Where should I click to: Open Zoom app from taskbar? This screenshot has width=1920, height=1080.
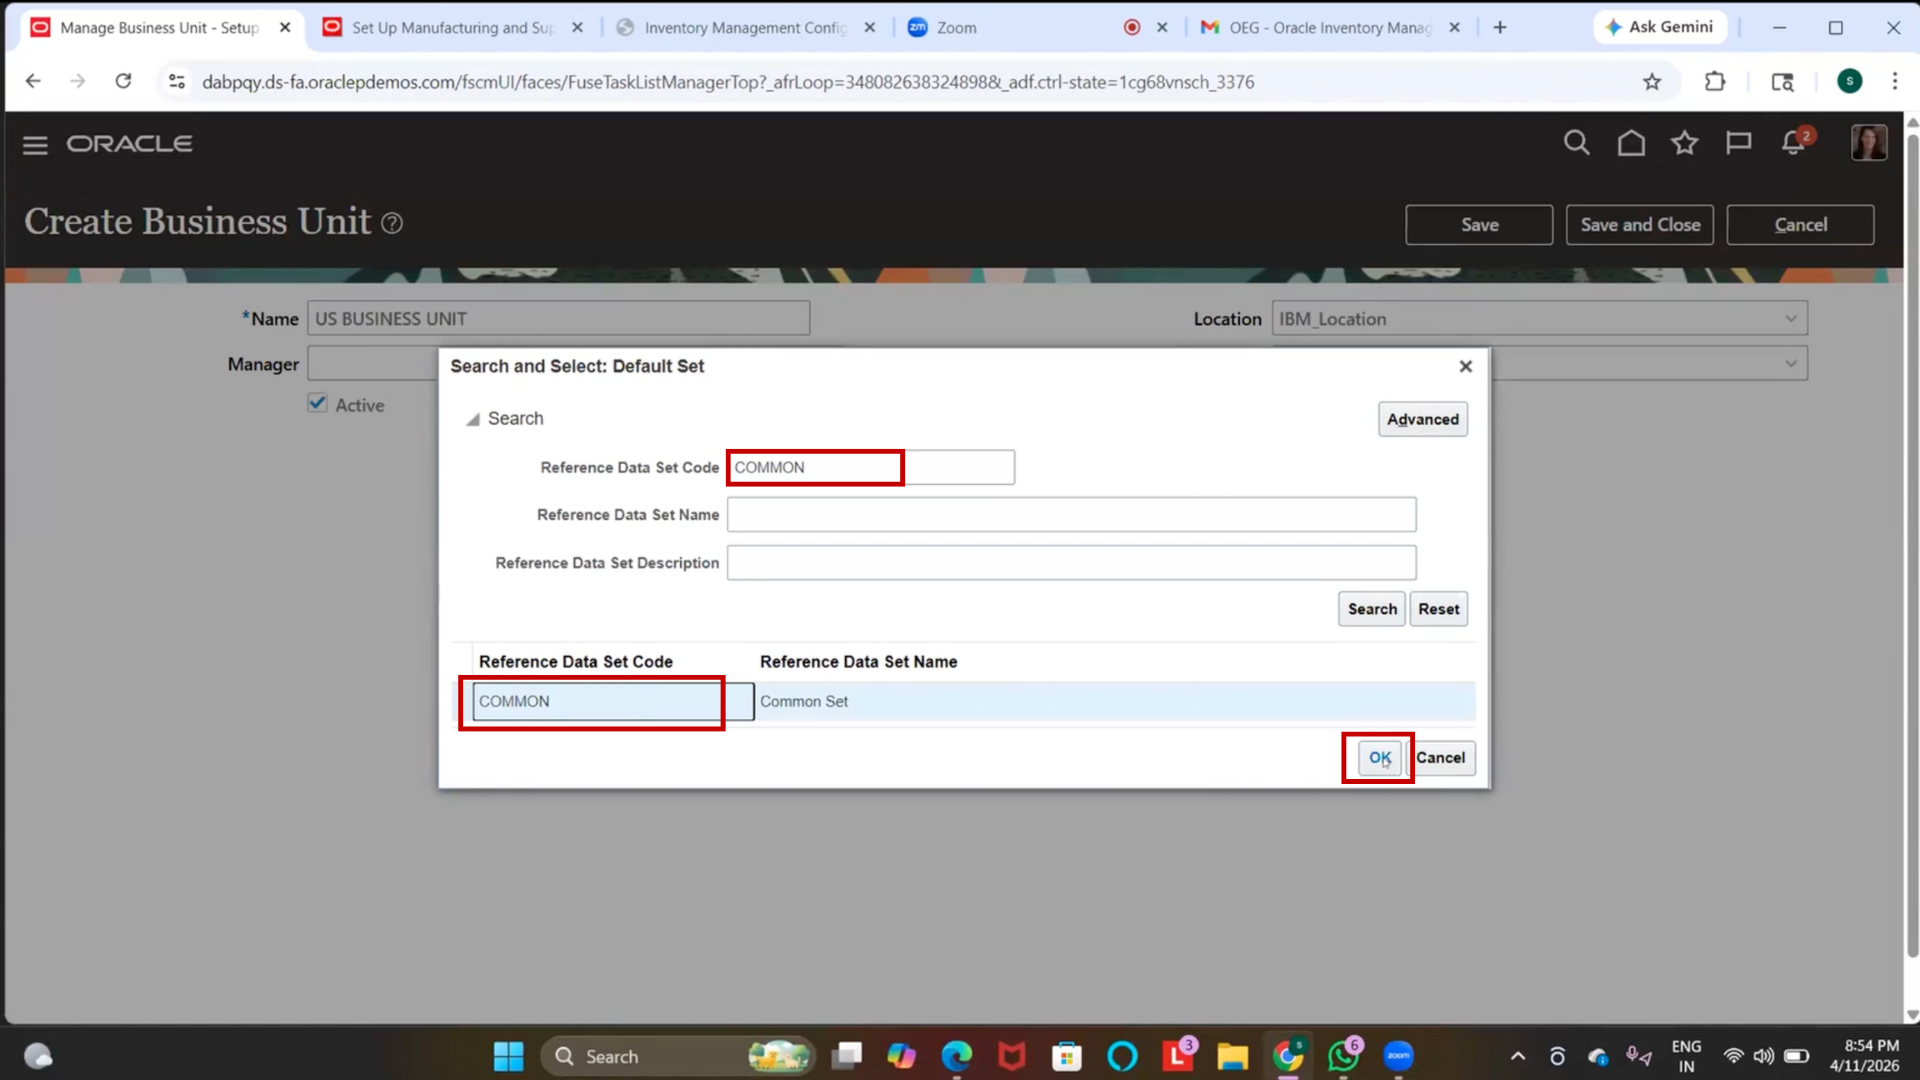click(x=1398, y=1056)
